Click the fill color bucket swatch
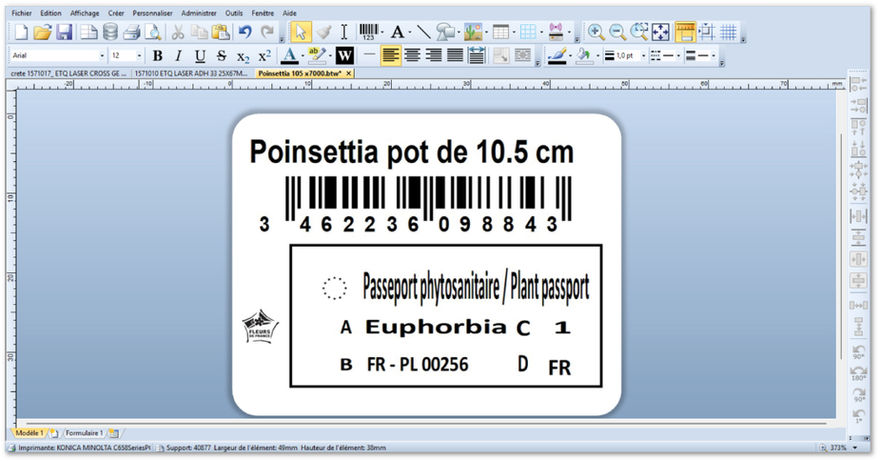 [584, 56]
